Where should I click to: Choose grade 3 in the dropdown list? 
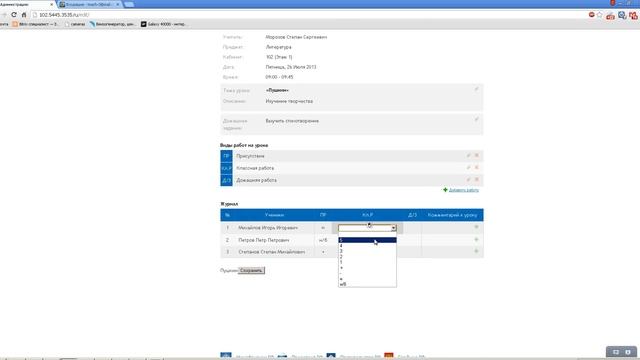367,251
